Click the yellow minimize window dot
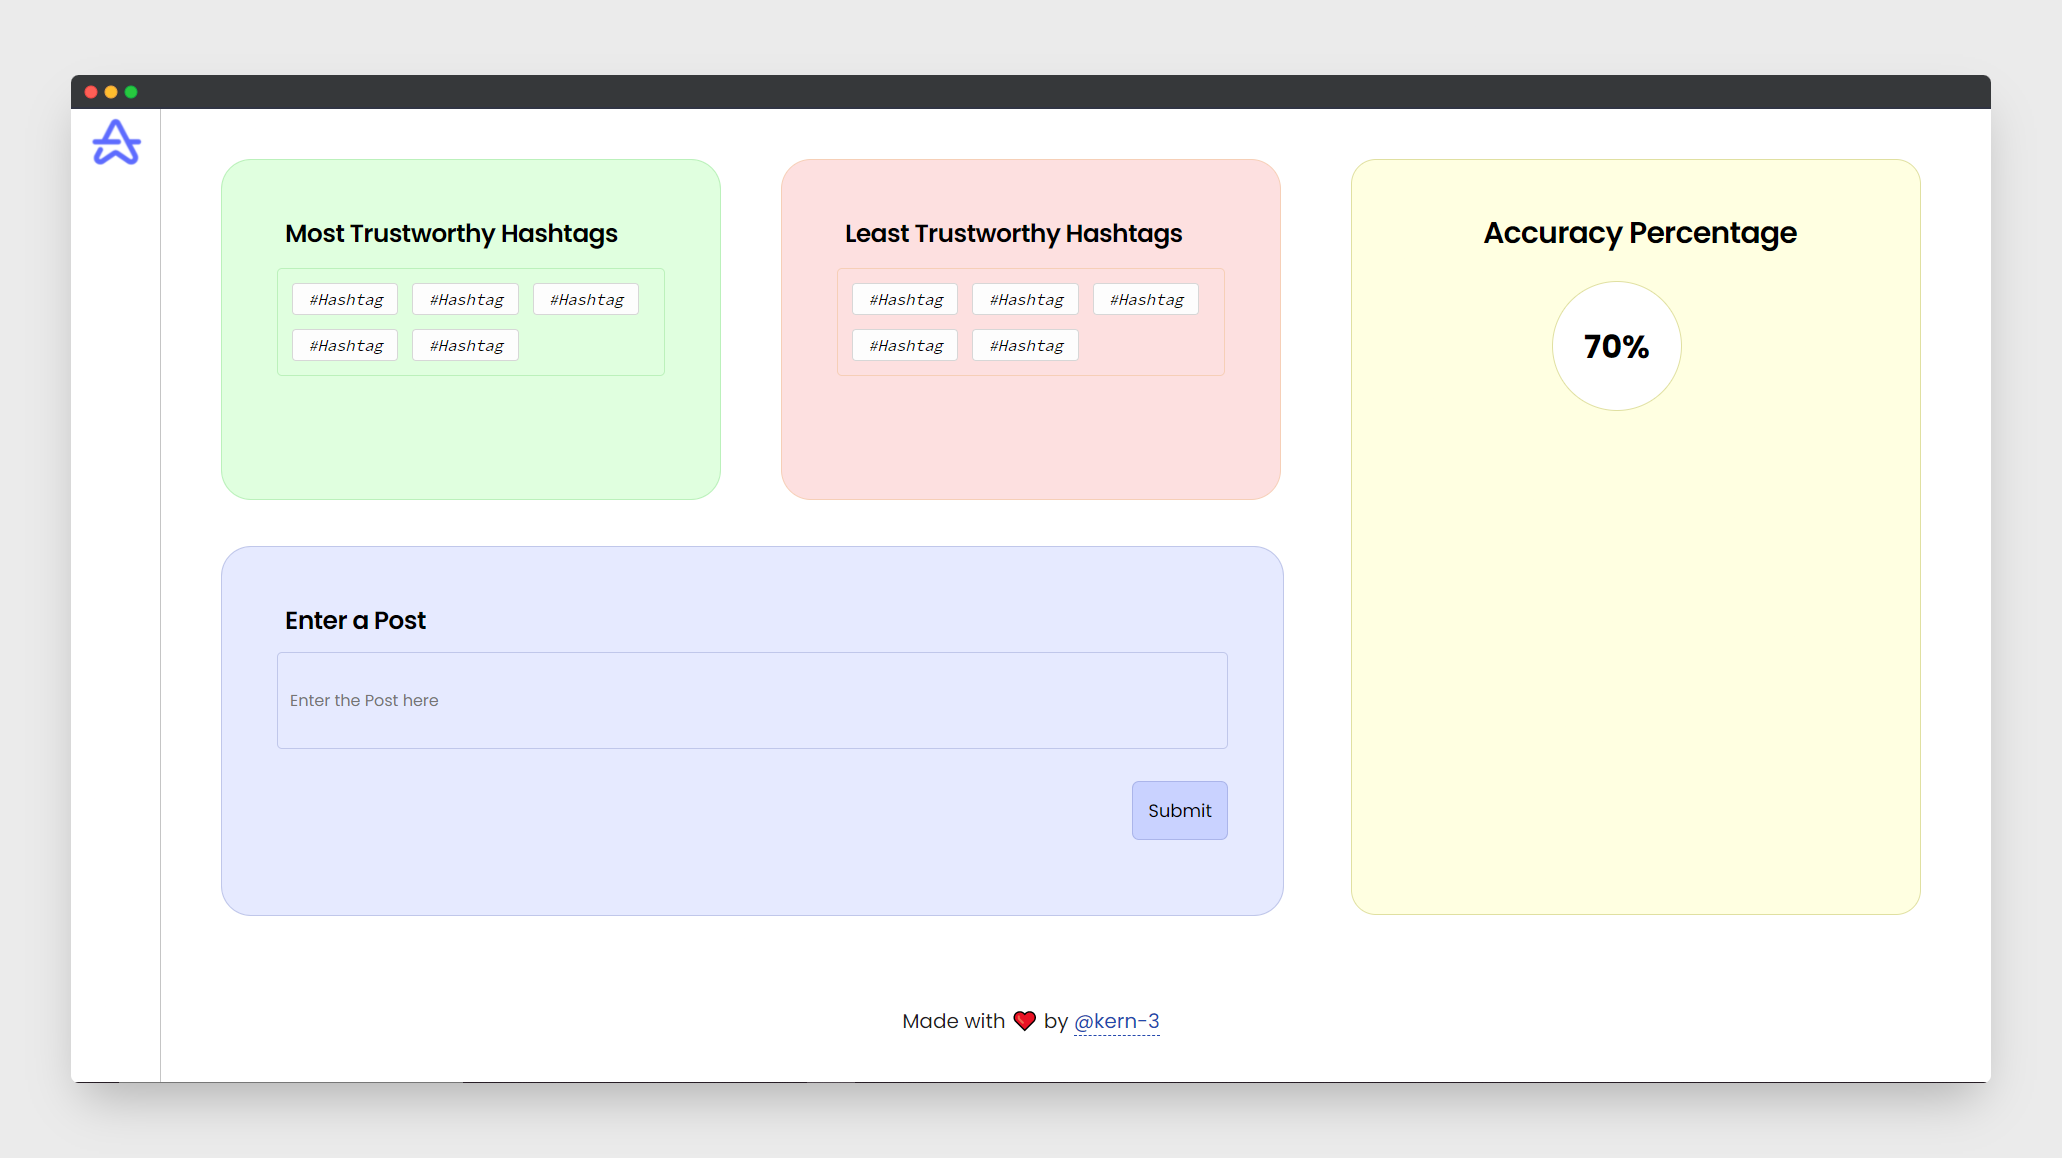The width and height of the screenshot is (2062, 1158). click(111, 92)
